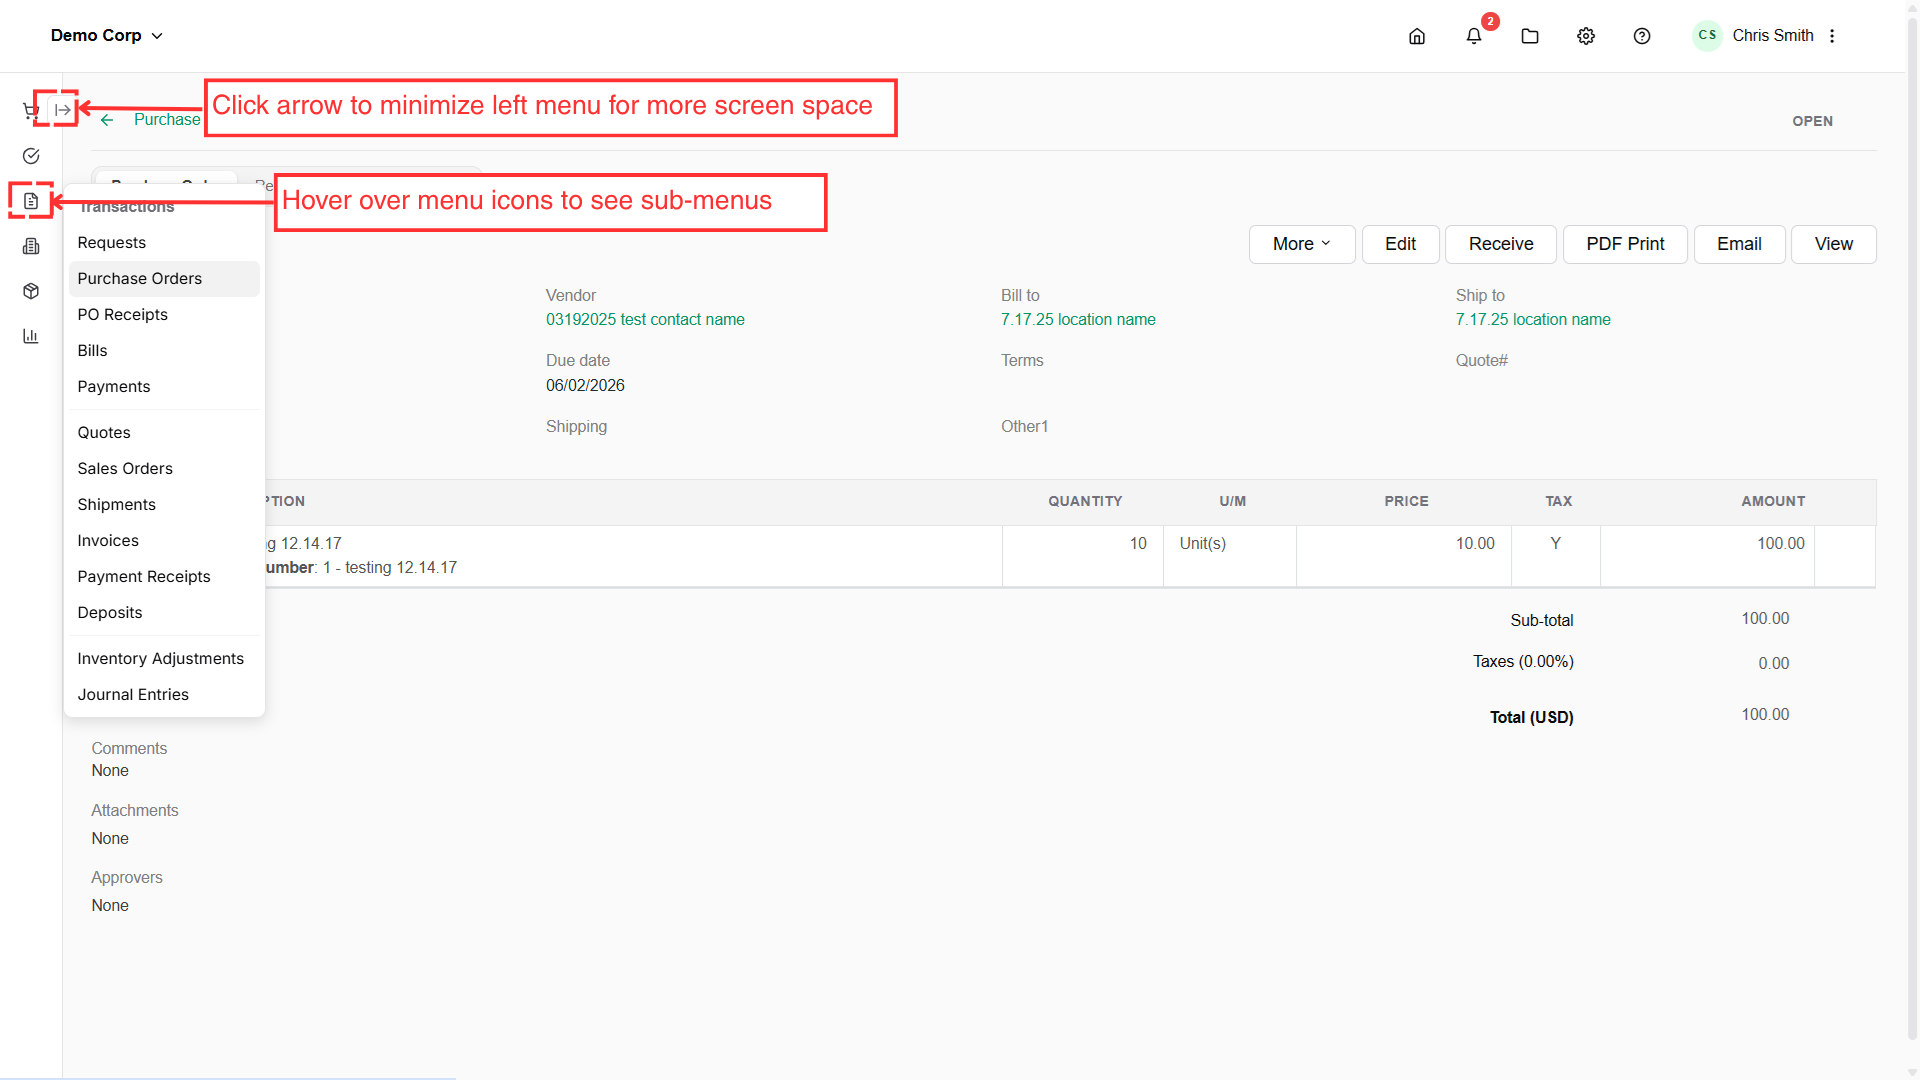Select Shipments in the submenu

pos(164,505)
